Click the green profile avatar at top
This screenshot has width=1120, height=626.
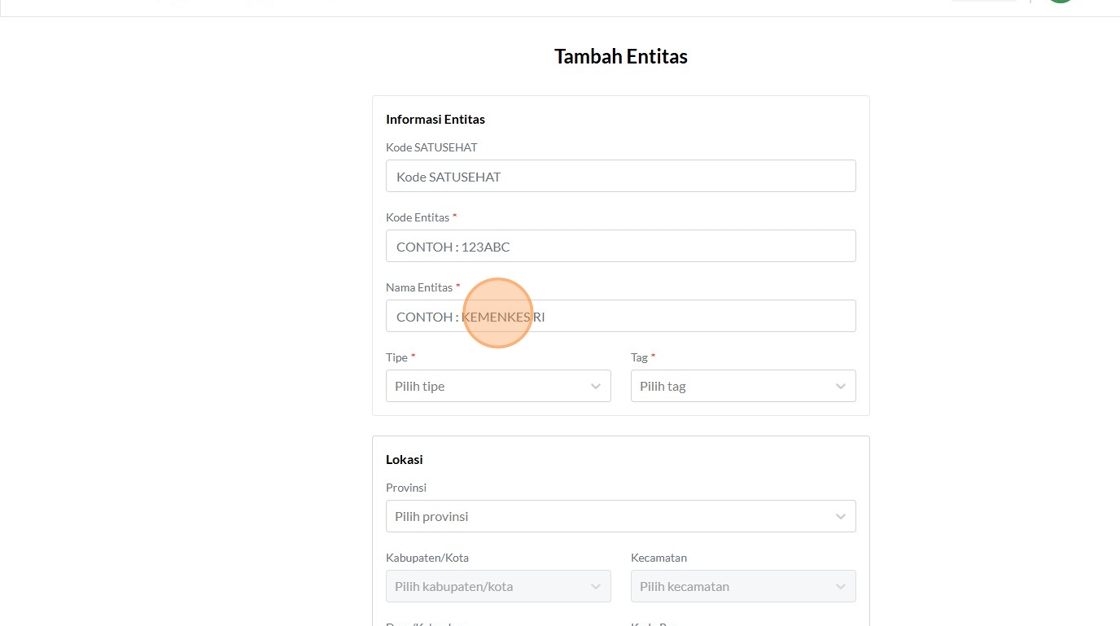click(1059, 2)
